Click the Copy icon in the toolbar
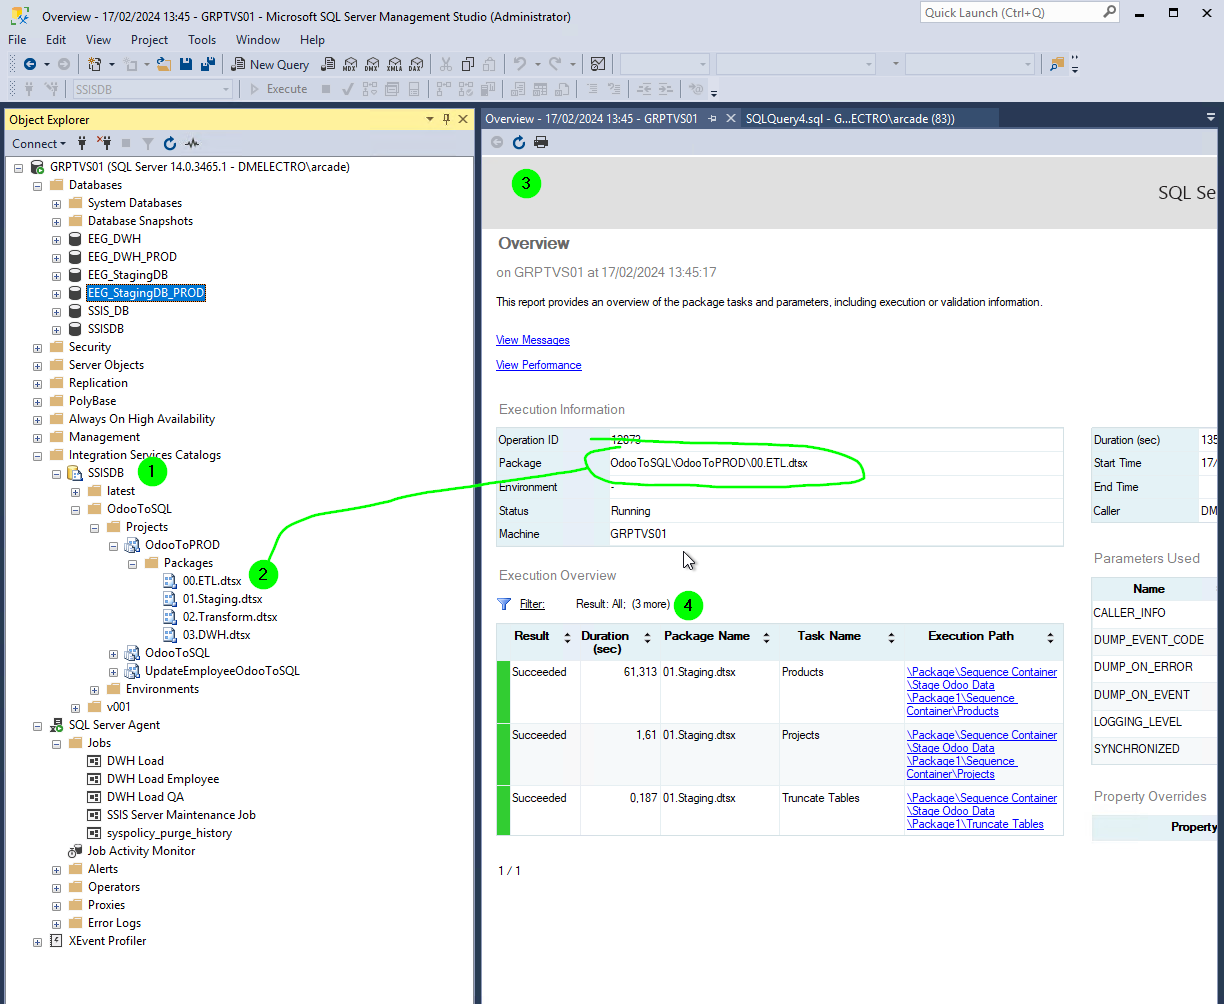 coord(467,64)
